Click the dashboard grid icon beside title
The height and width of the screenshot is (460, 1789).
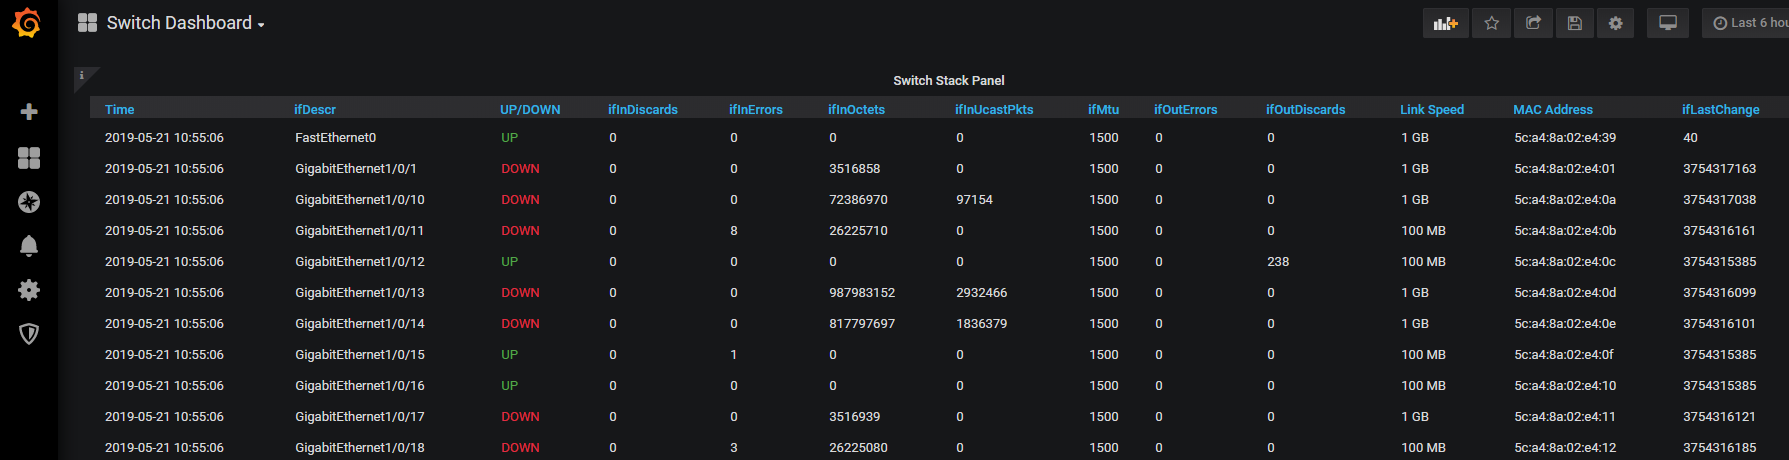pos(88,23)
